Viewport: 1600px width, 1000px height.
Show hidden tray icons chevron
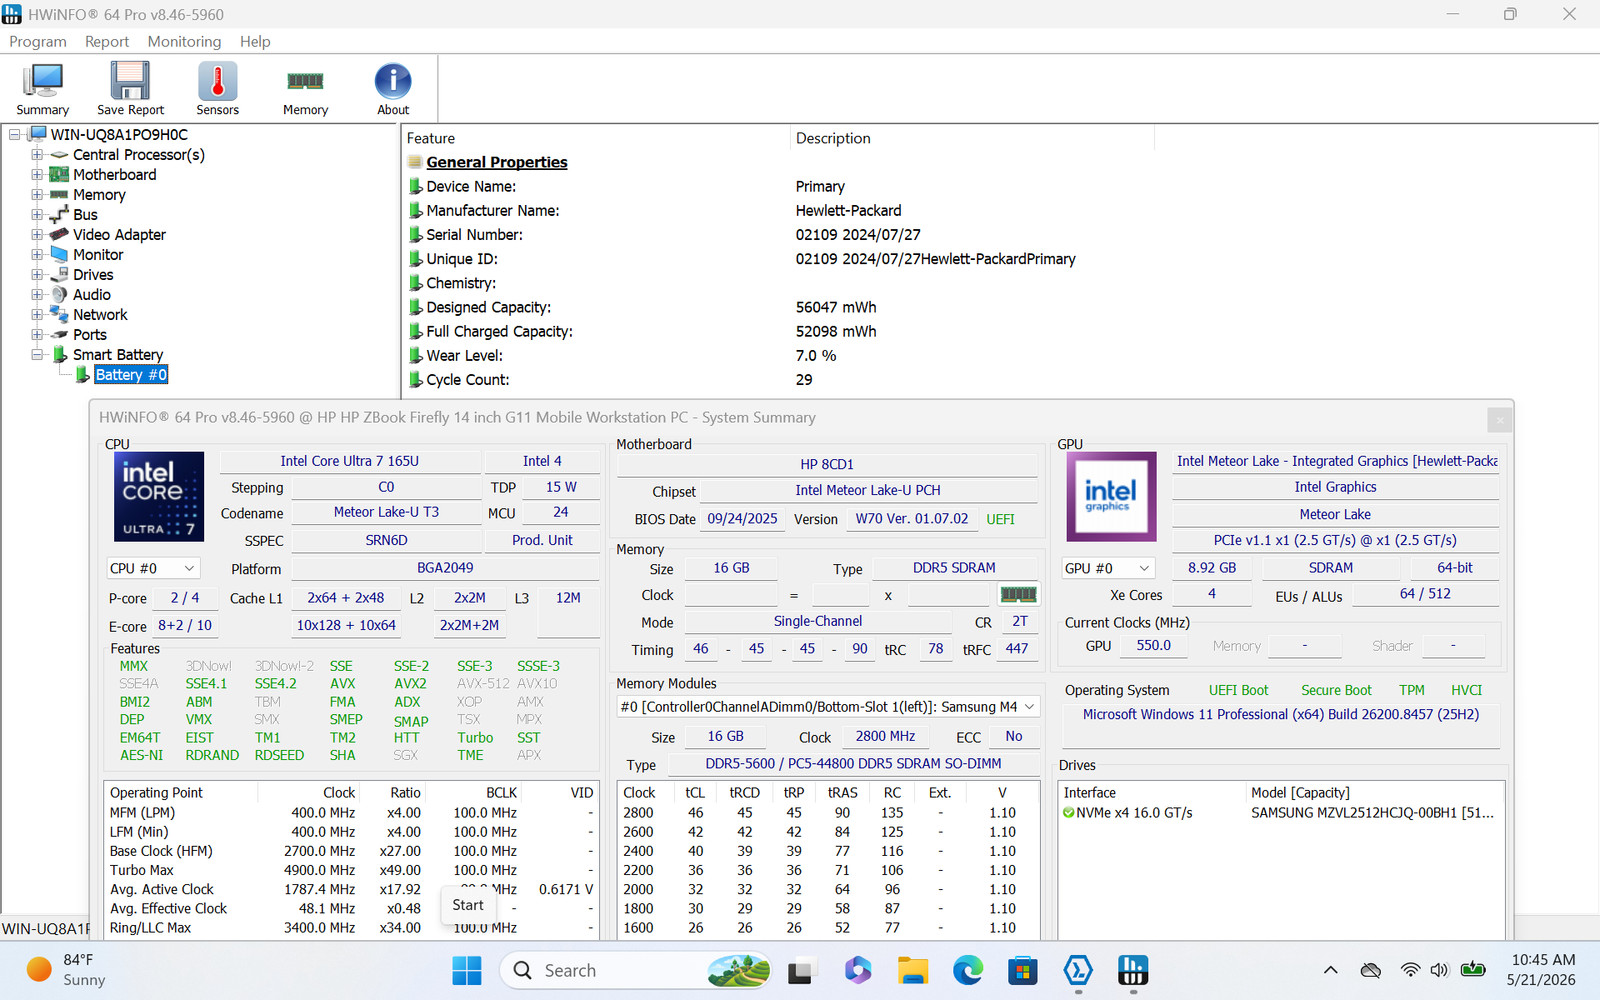[x=1330, y=970]
